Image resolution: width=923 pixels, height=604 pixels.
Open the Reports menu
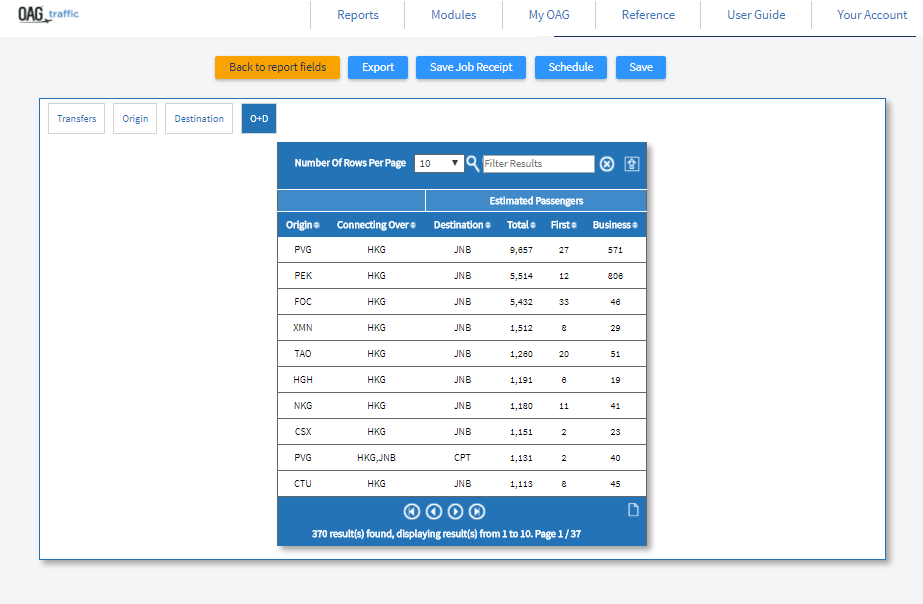(x=358, y=15)
